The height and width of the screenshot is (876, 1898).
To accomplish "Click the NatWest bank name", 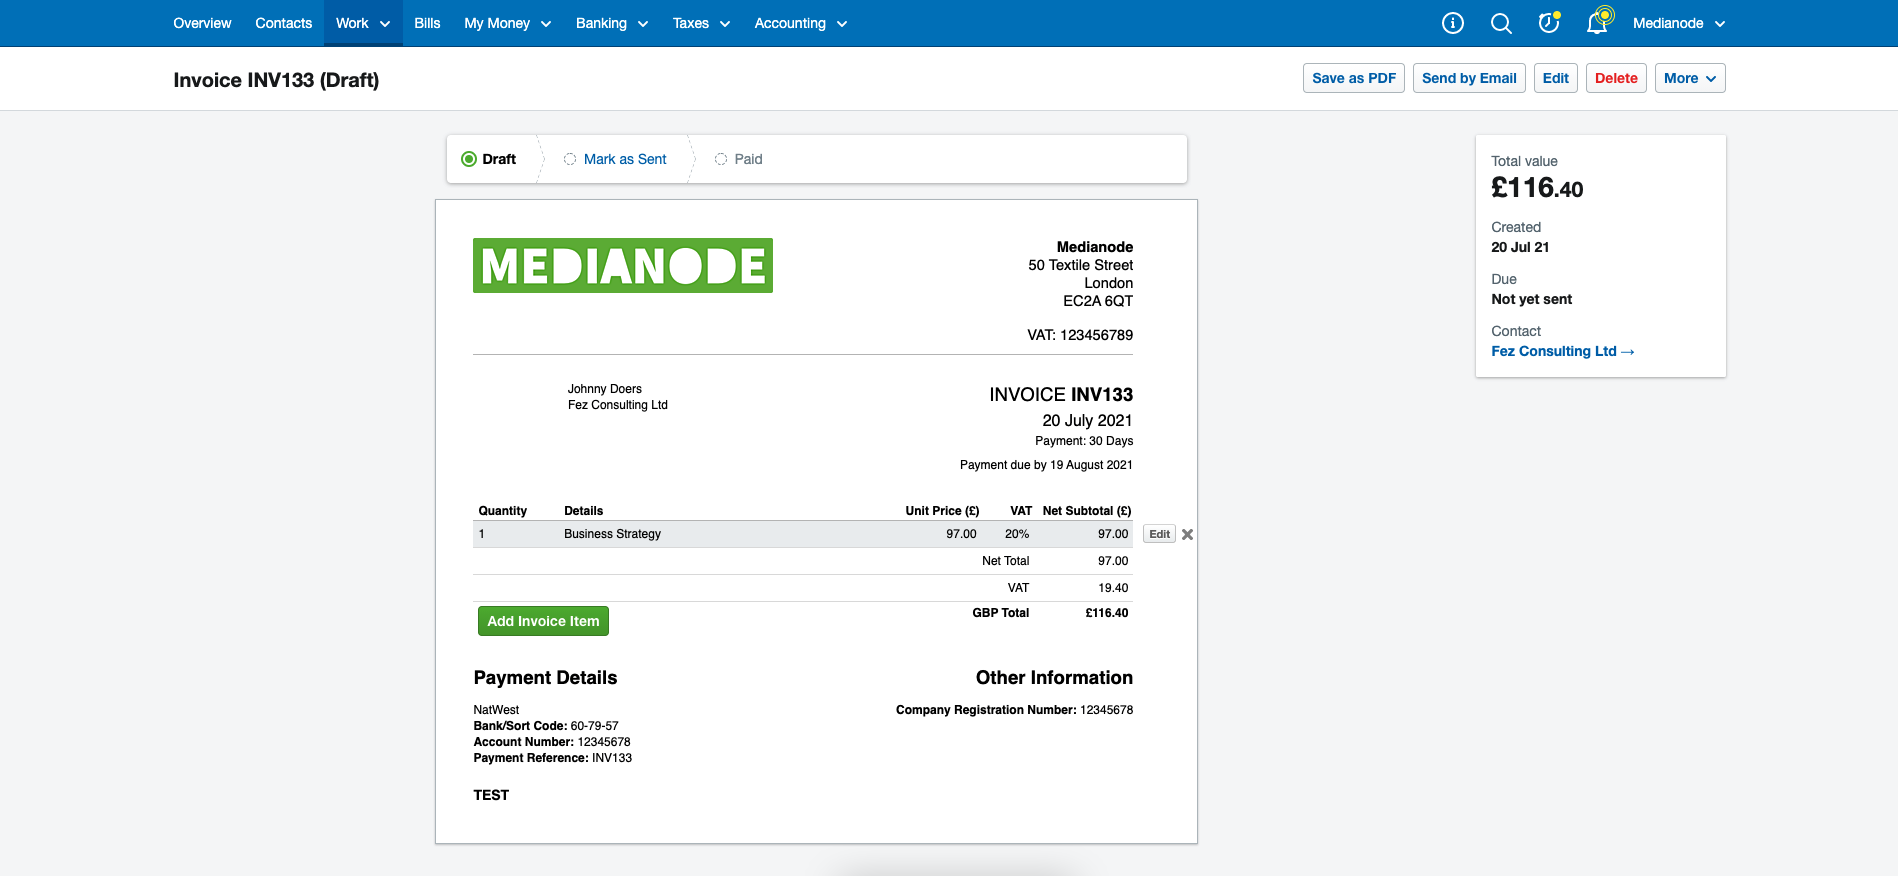I will [x=496, y=710].
